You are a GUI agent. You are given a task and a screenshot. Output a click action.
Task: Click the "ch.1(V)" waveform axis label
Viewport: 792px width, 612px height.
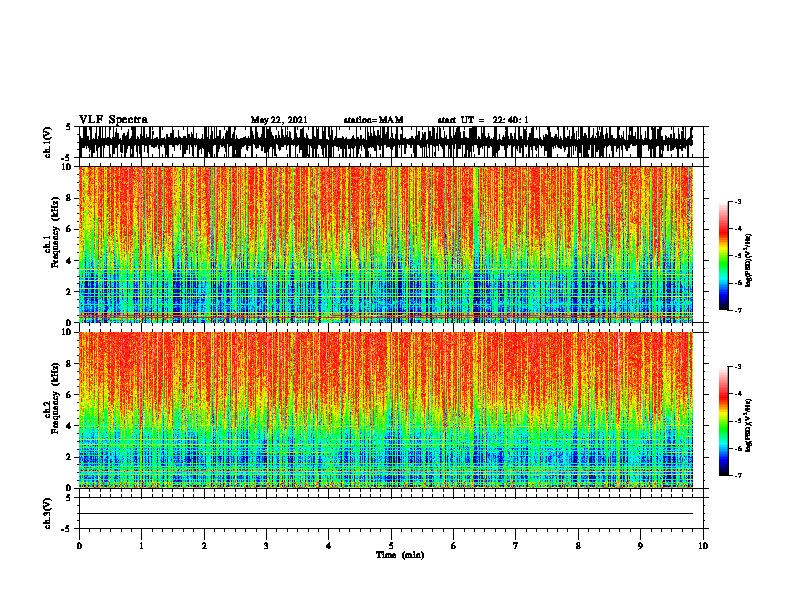click(x=48, y=142)
